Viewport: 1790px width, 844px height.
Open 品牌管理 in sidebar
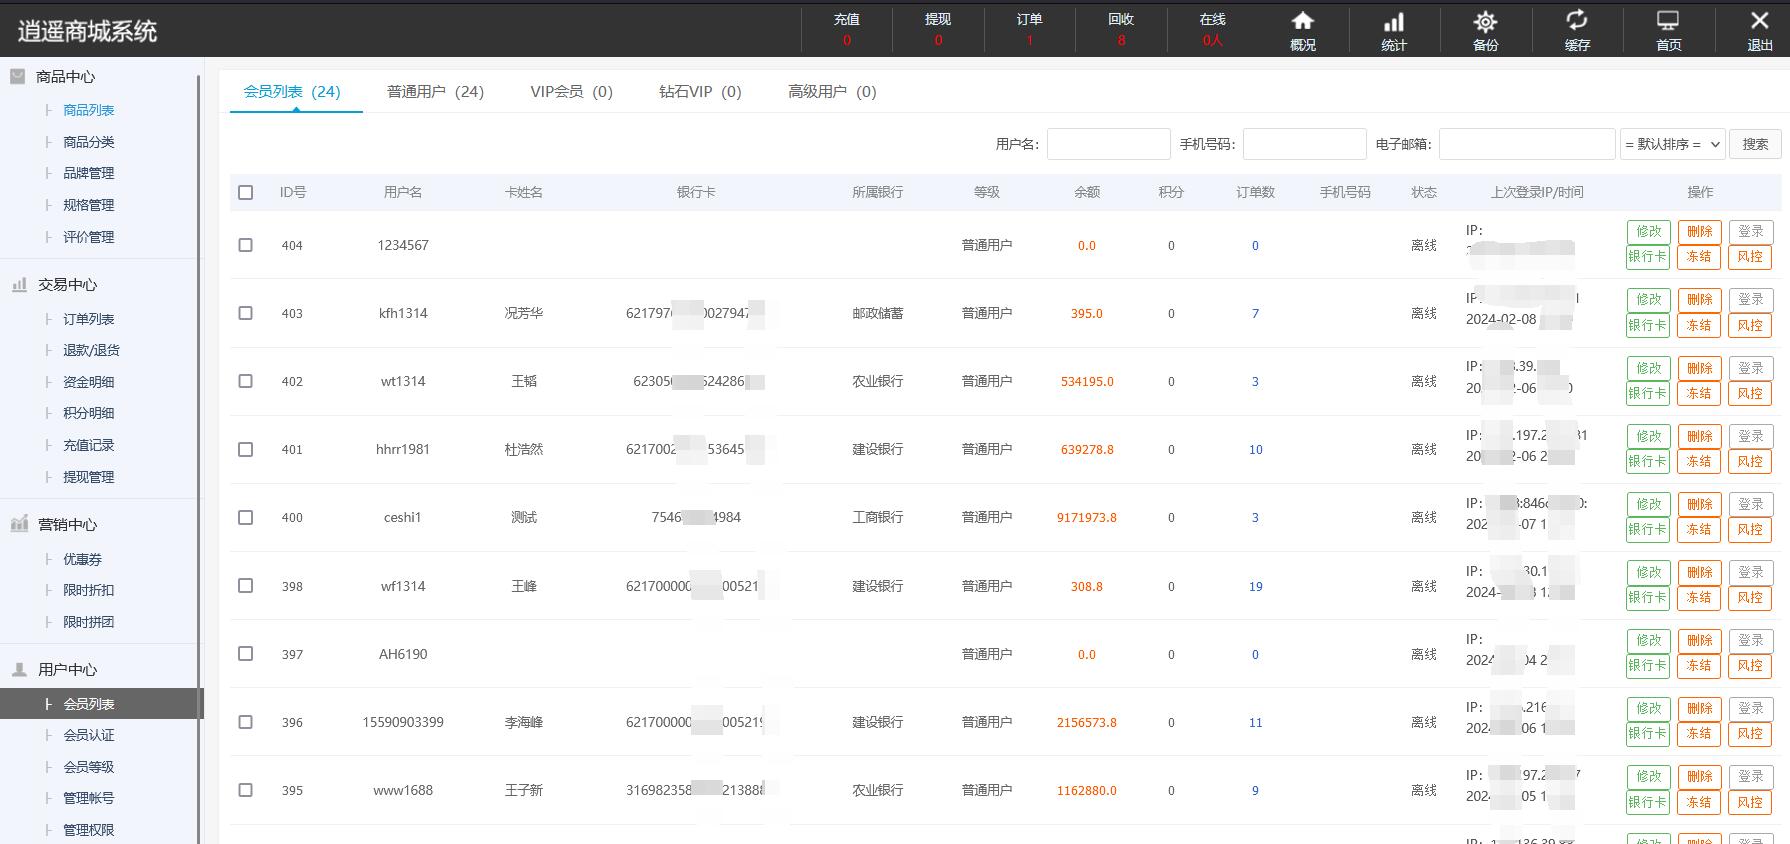(x=89, y=173)
